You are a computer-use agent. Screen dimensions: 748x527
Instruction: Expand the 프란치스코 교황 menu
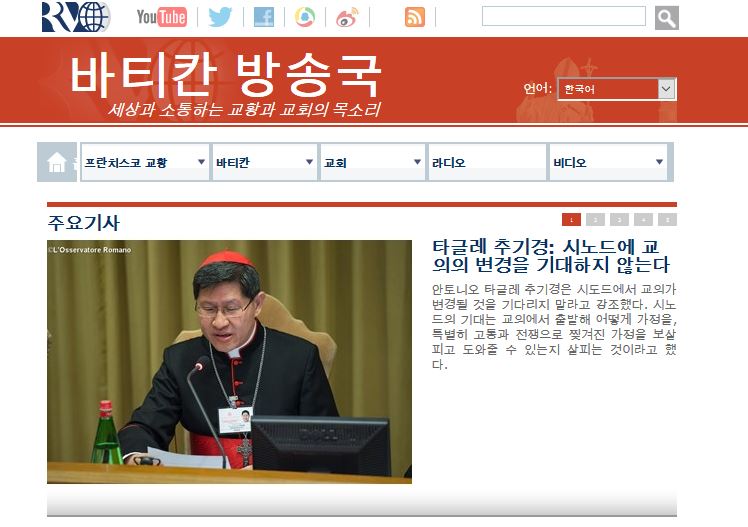(145, 162)
